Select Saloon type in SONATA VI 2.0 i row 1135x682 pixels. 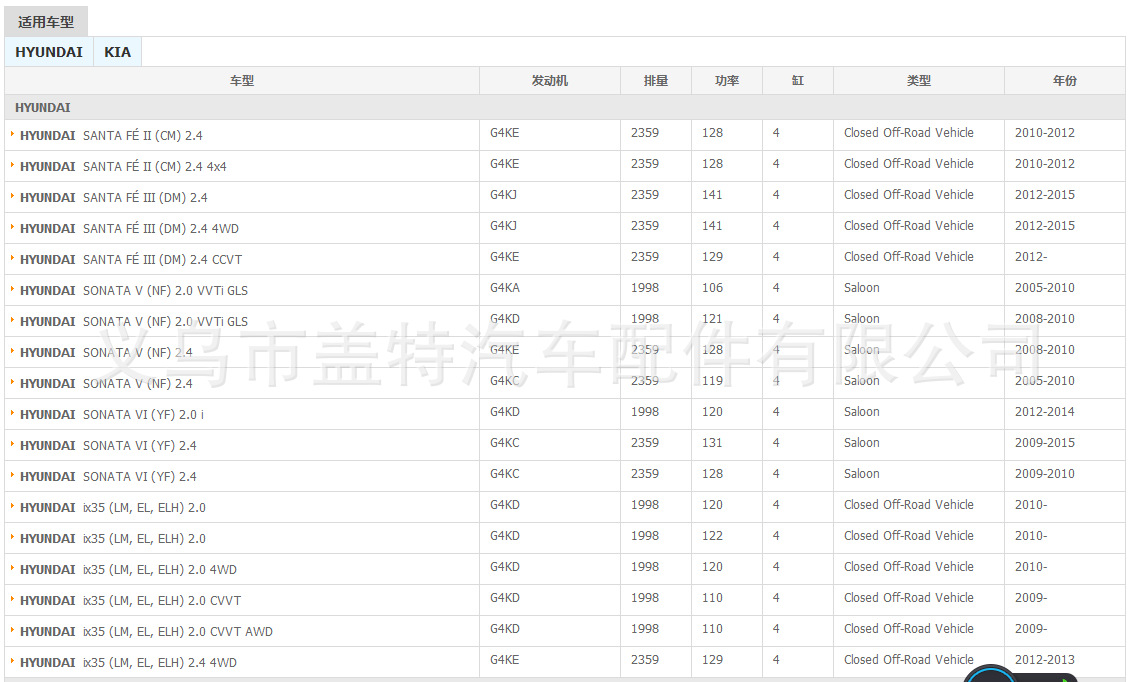[x=861, y=412]
